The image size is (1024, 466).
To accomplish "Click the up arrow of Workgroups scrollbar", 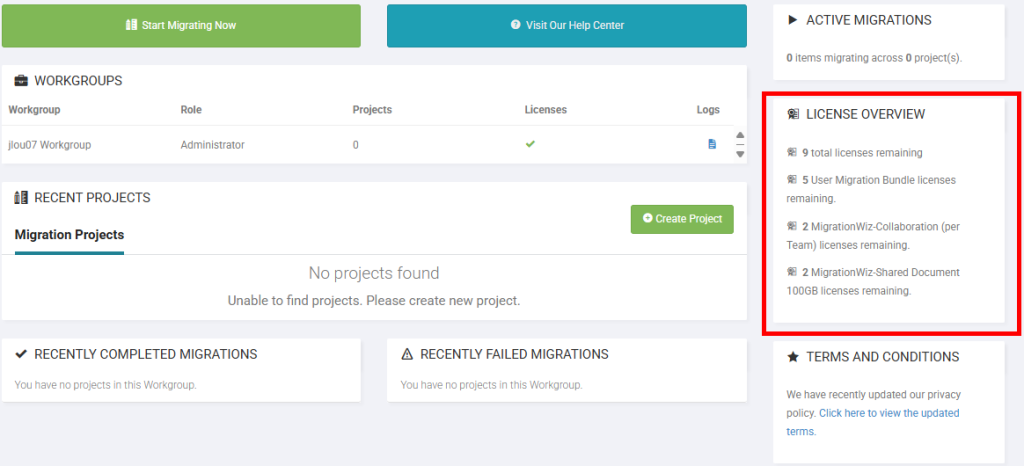I will 740,136.
